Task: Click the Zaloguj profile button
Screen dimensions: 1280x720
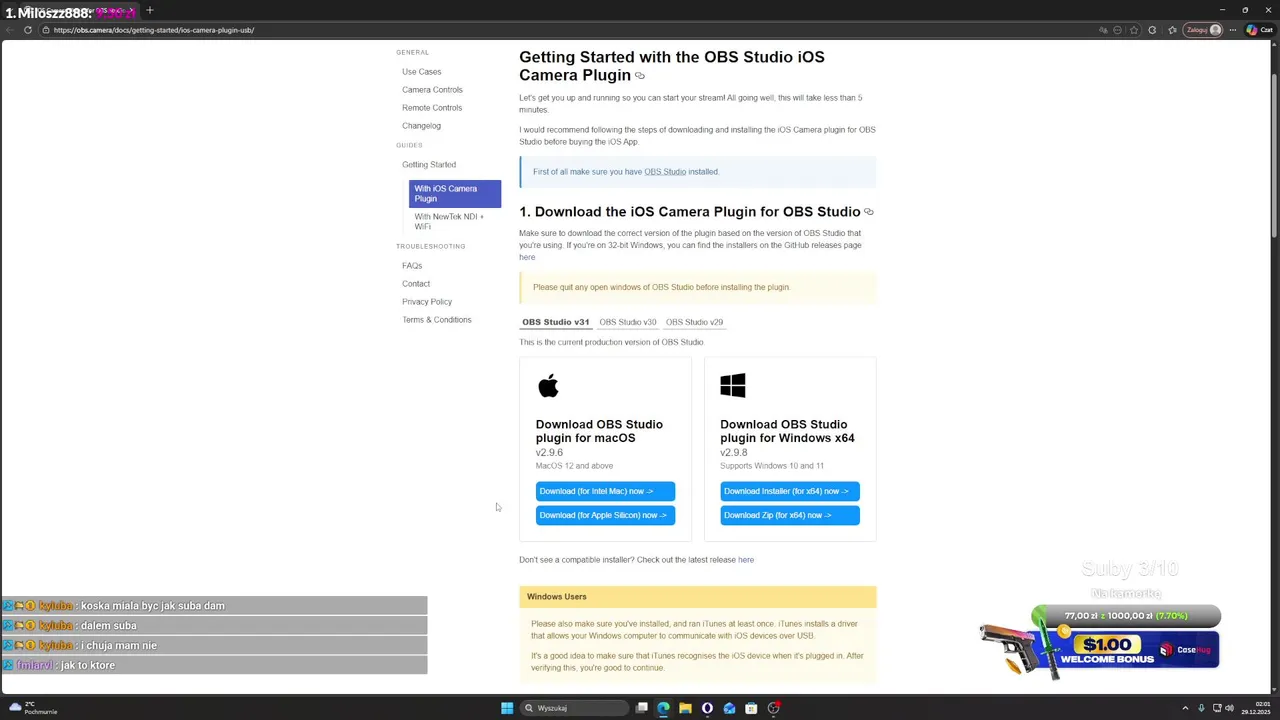Action: coord(1204,30)
